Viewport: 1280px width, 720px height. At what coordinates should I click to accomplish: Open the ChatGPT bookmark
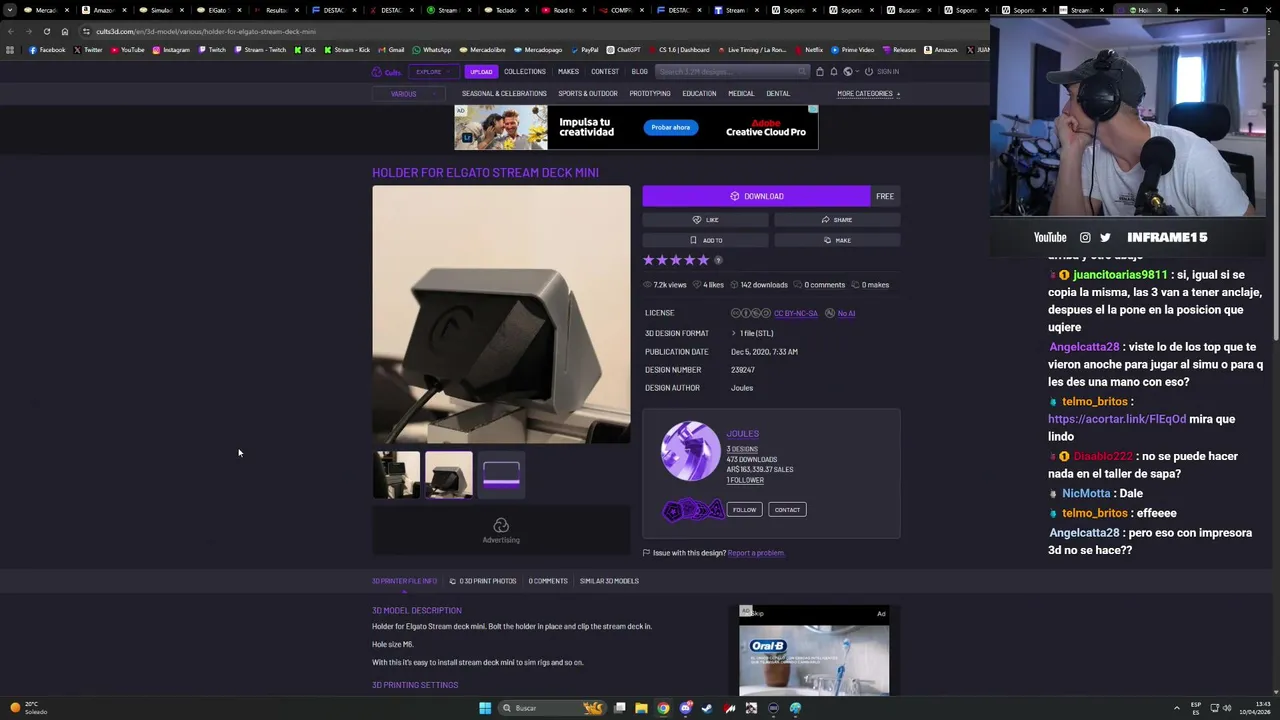pos(624,50)
